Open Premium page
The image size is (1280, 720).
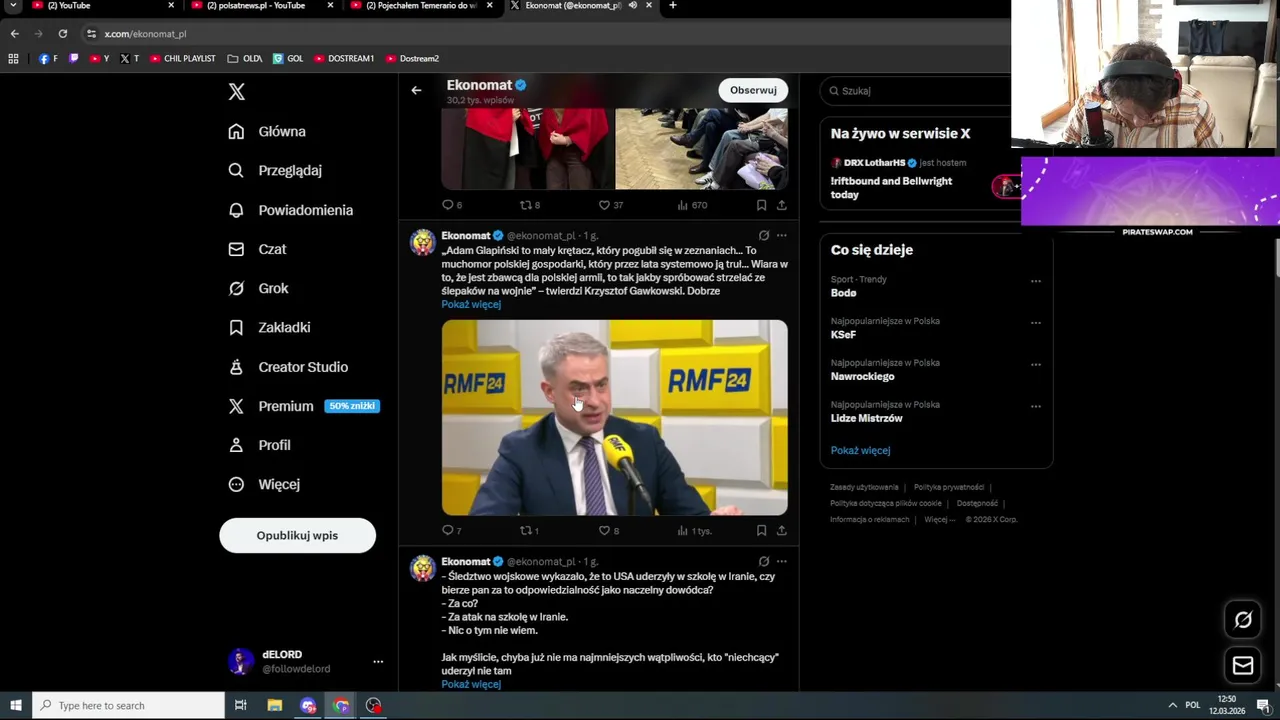point(303,406)
